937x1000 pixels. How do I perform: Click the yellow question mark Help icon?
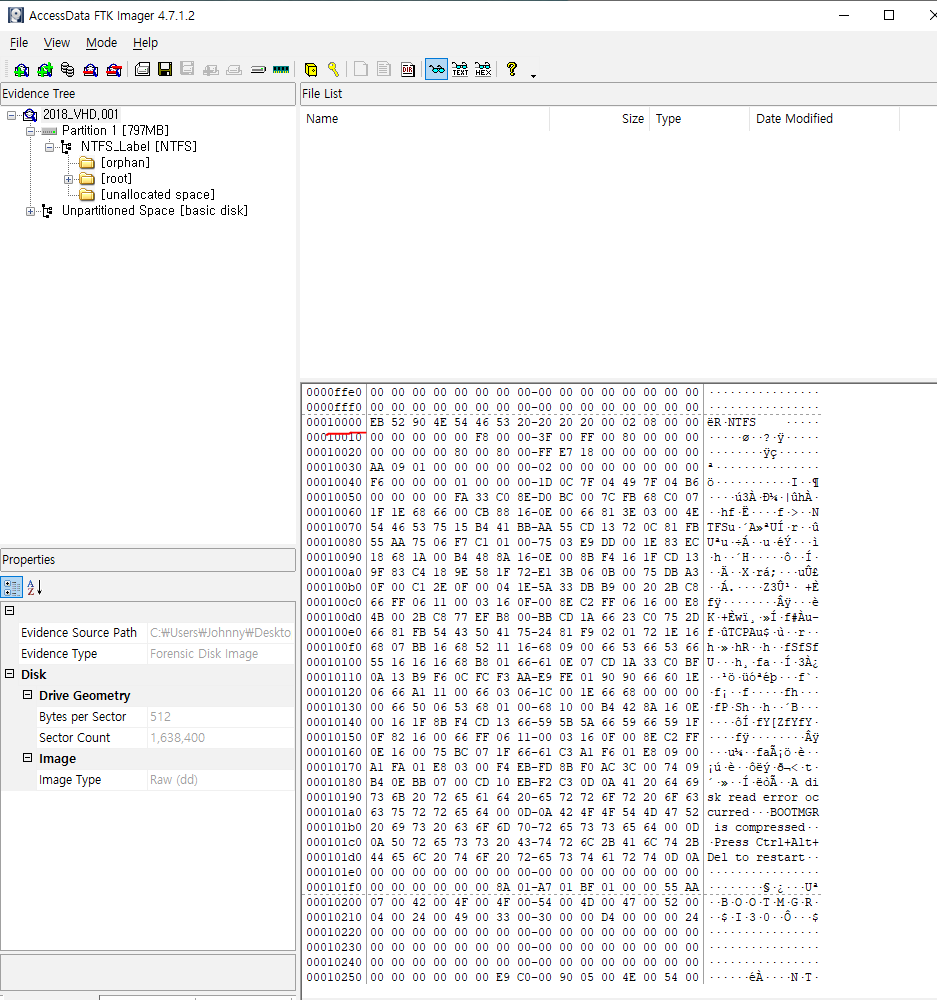point(512,69)
